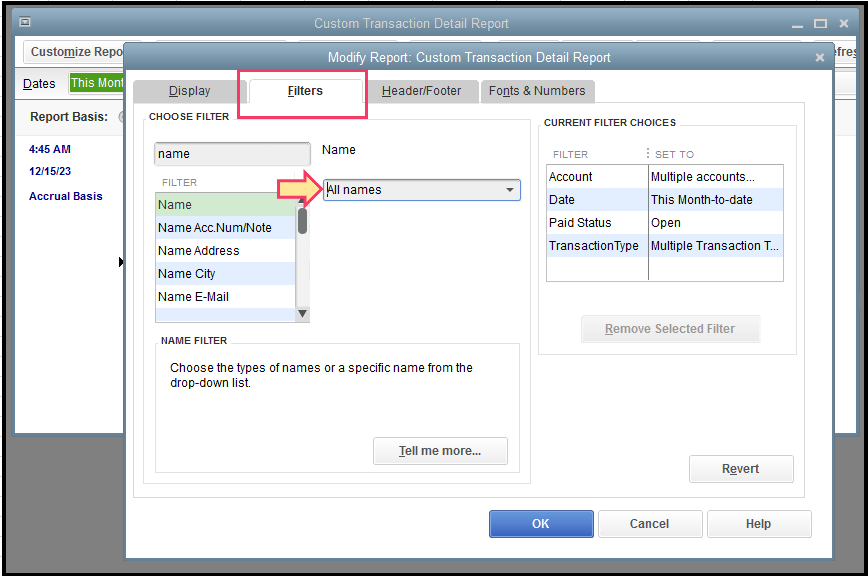Select the Paid Status row in current filters
The width and height of the screenshot is (868, 576).
(x=581, y=223)
